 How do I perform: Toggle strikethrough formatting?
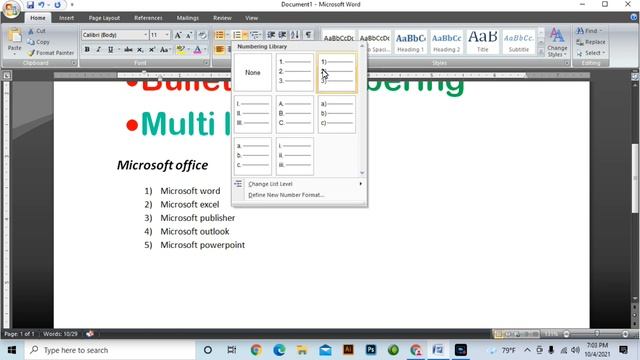[128, 49]
